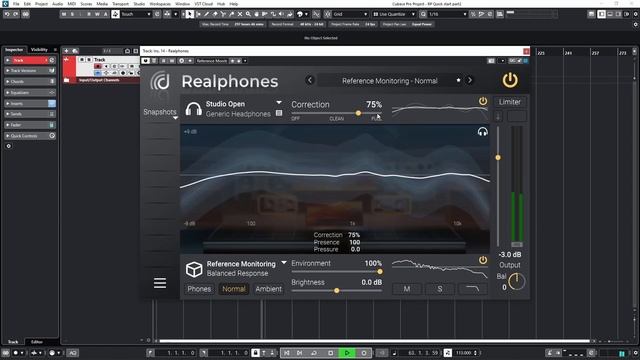640x360 pixels.
Task: Open the 1/16 quantize preset dropdown
Action: pyautogui.click(x=447, y=14)
